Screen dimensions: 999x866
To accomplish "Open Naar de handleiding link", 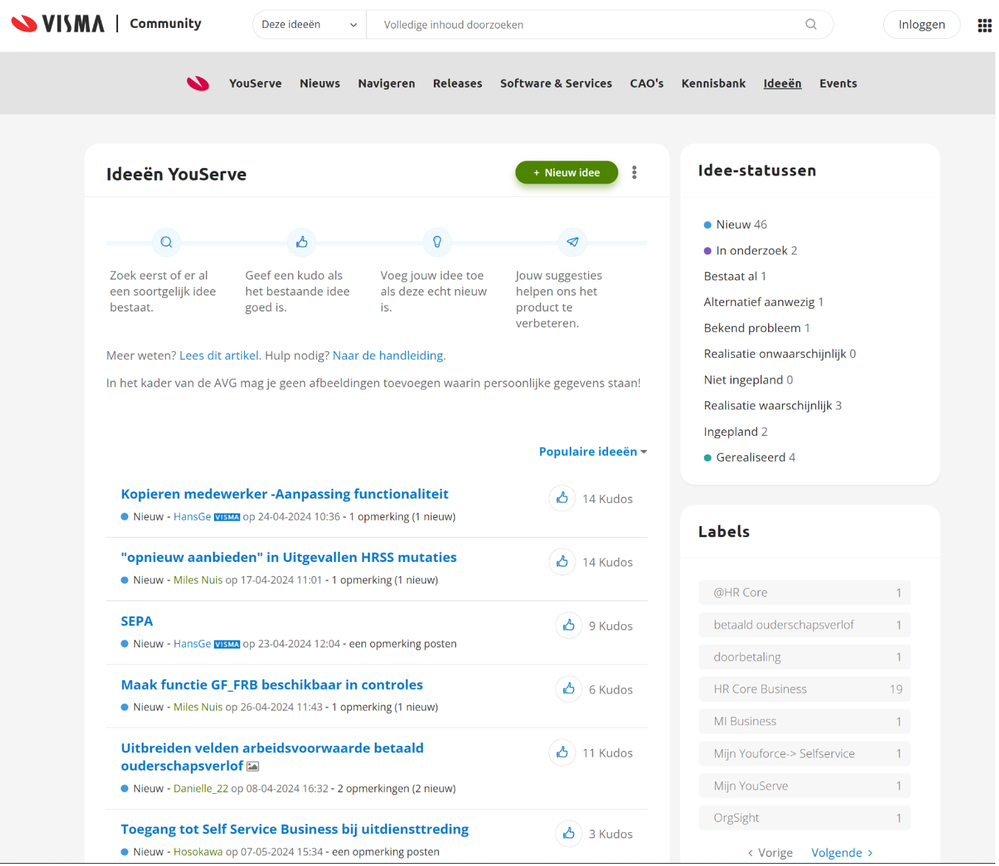I will pyautogui.click(x=389, y=356).
